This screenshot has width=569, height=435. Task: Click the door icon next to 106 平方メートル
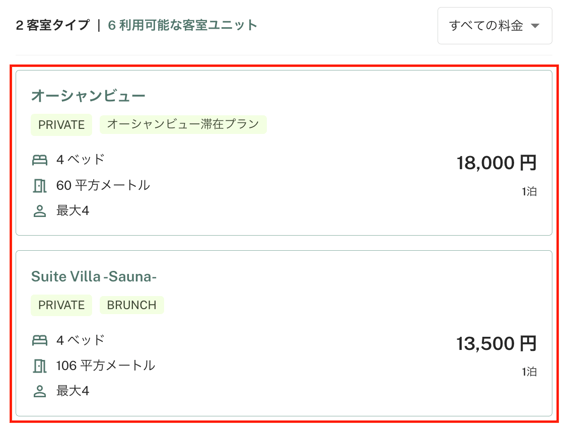tap(40, 366)
